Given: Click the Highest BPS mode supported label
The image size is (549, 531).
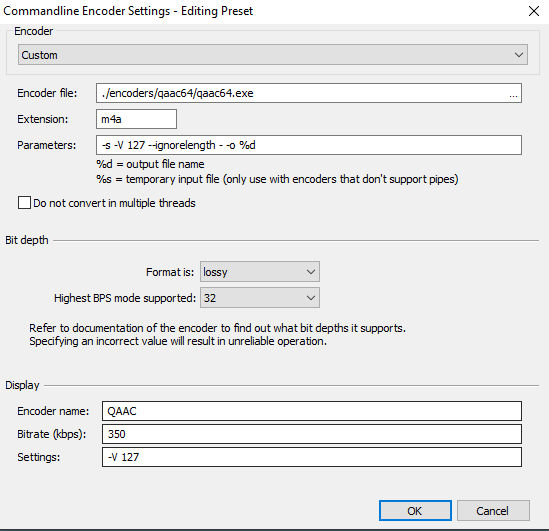Looking at the screenshot, I should pos(125,298).
